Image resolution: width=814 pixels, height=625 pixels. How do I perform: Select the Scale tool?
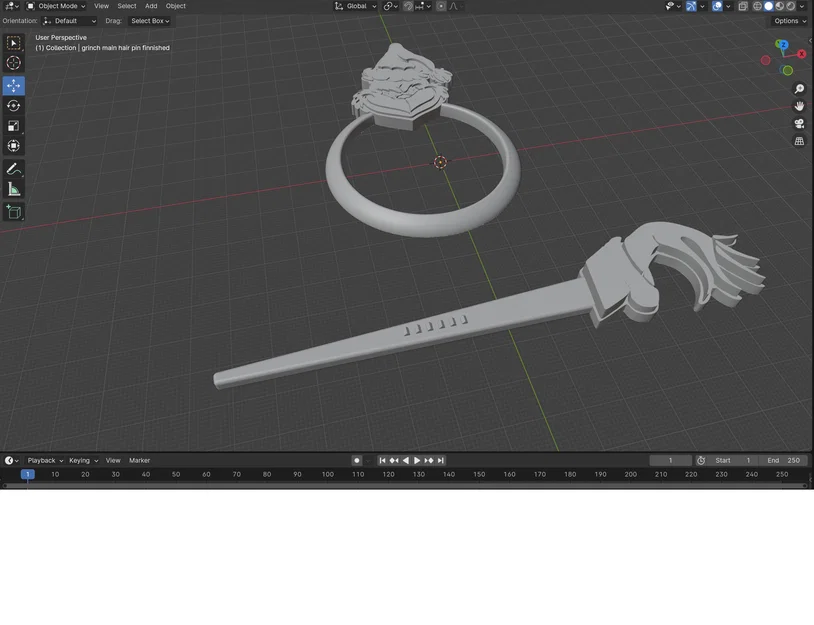tap(13, 126)
